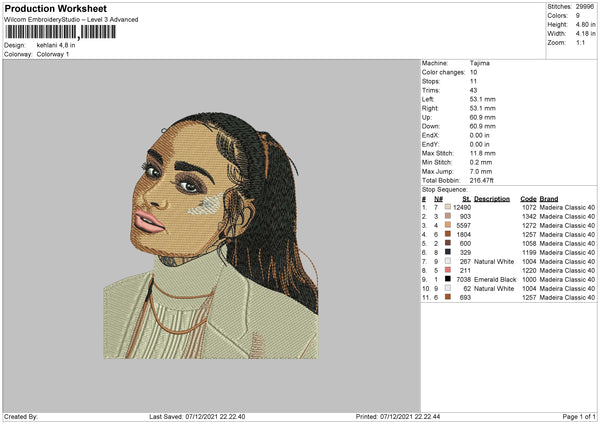
Task: Click the 'EndY:' label
Action: click(x=430, y=144)
